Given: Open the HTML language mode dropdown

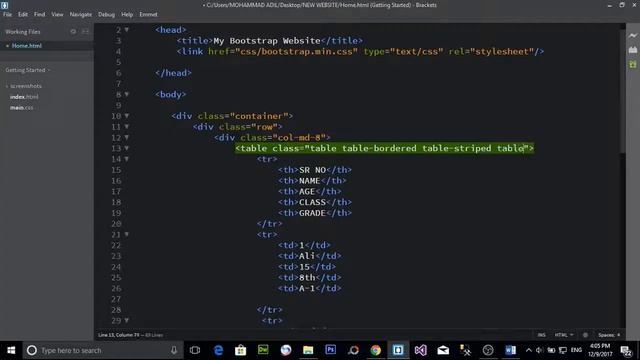Looking at the screenshot, I should tap(564, 335).
